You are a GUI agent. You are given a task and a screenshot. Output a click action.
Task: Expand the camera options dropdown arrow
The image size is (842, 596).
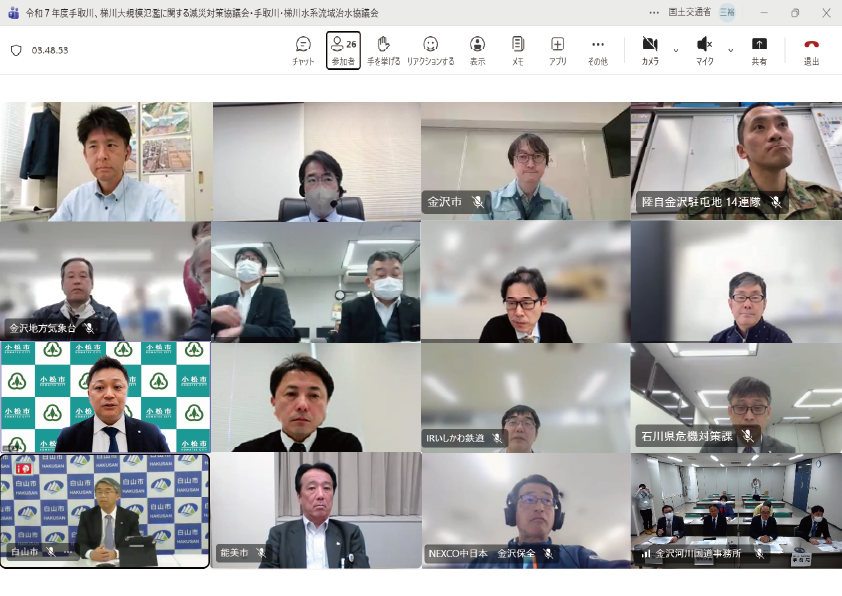(x=676, y=50)
